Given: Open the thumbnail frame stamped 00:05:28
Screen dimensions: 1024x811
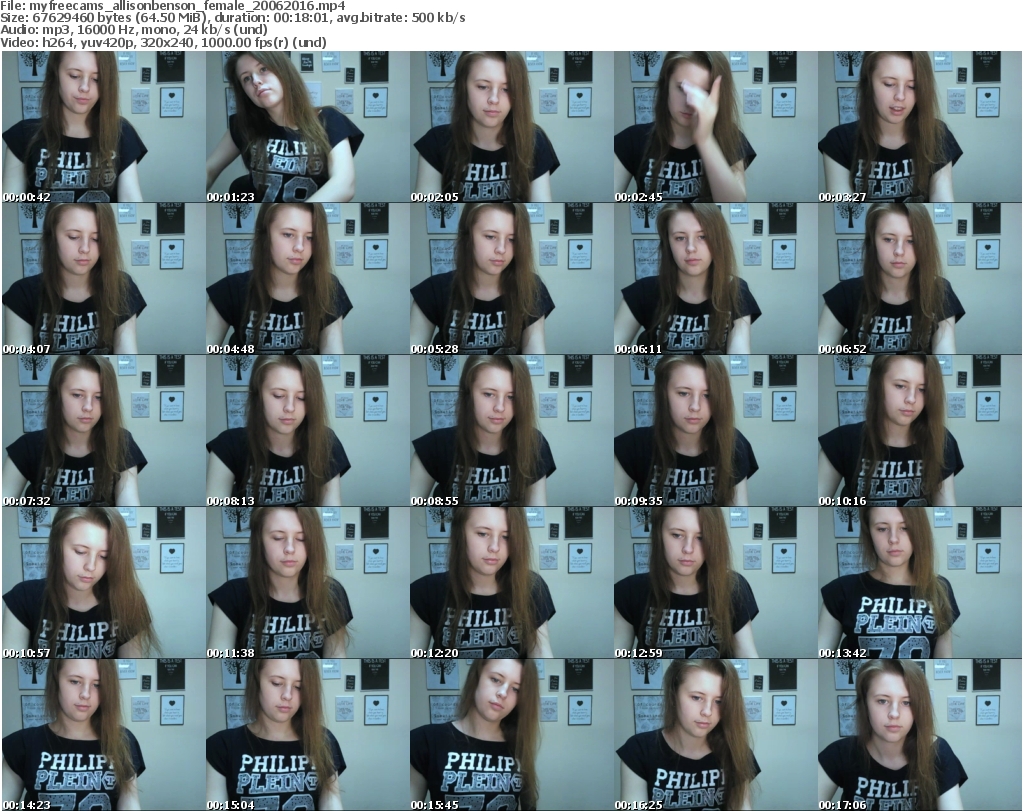Looking at the screenshot, I should click(x=511, y=279).
